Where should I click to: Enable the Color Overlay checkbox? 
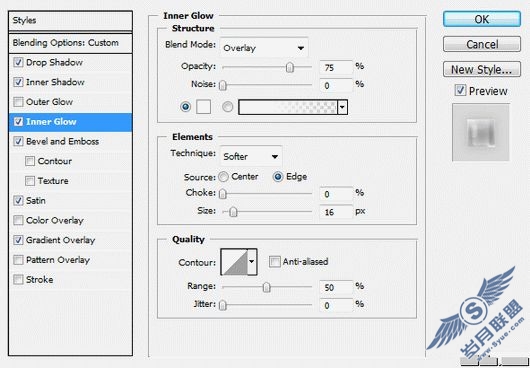[18, 220]
